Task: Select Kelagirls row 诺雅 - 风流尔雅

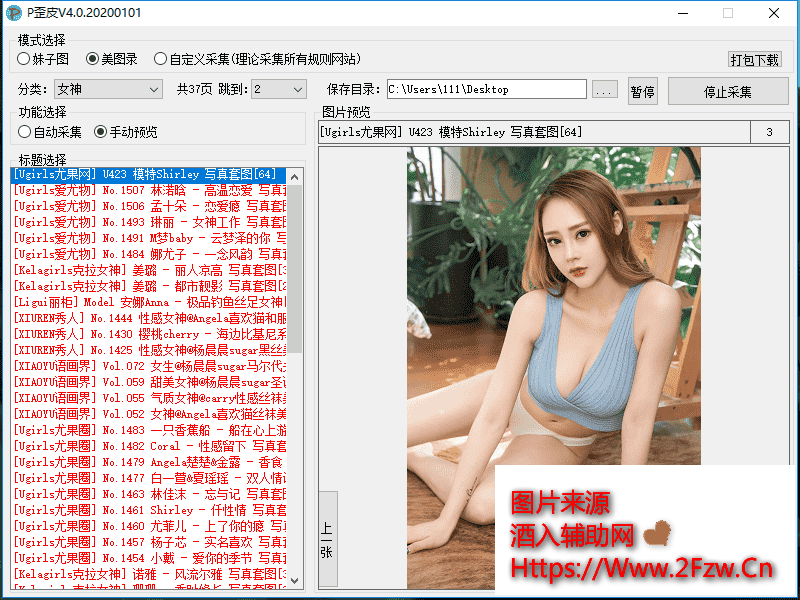Action: 148,573
